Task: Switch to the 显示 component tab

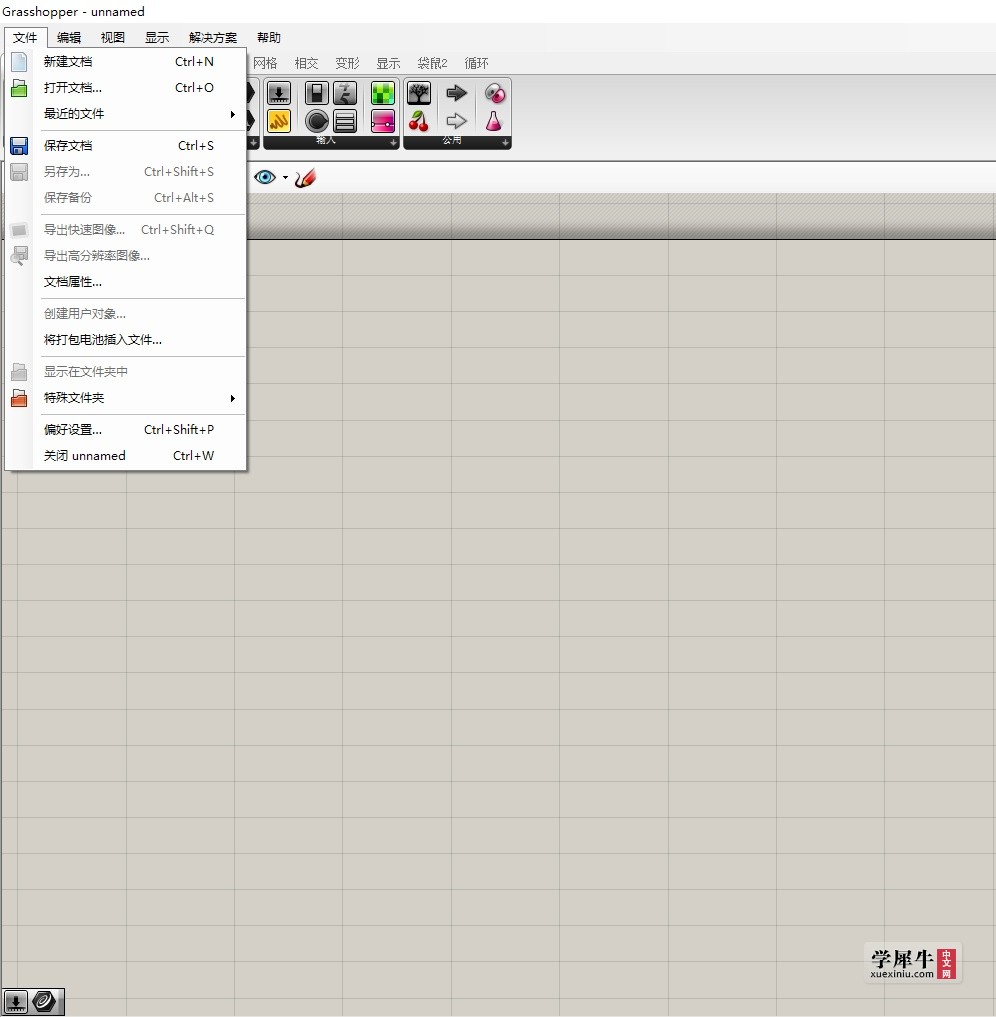Action: click(388, 63)
